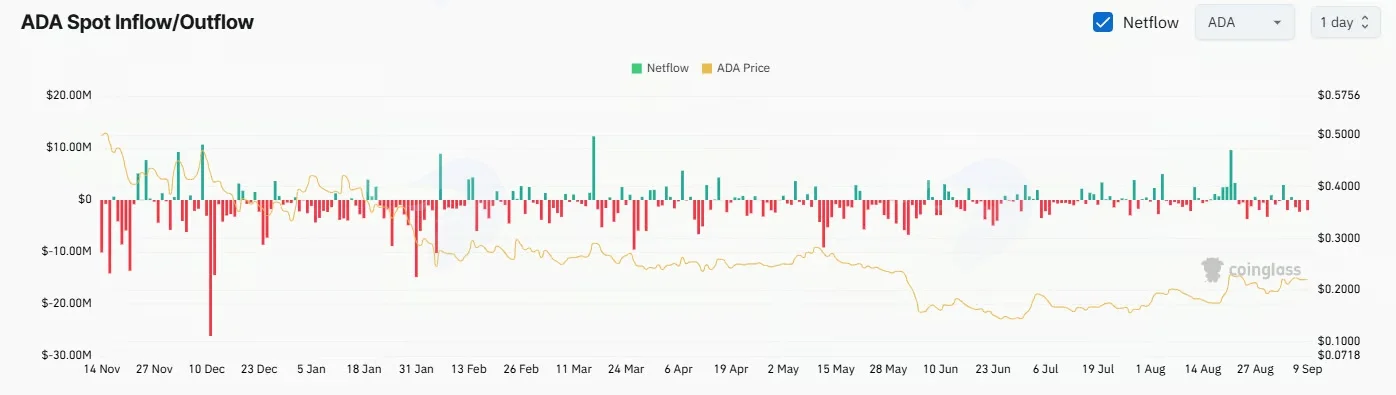
Task: Select the tall green bar after 14 Aug
Action: pos(1231,175)
